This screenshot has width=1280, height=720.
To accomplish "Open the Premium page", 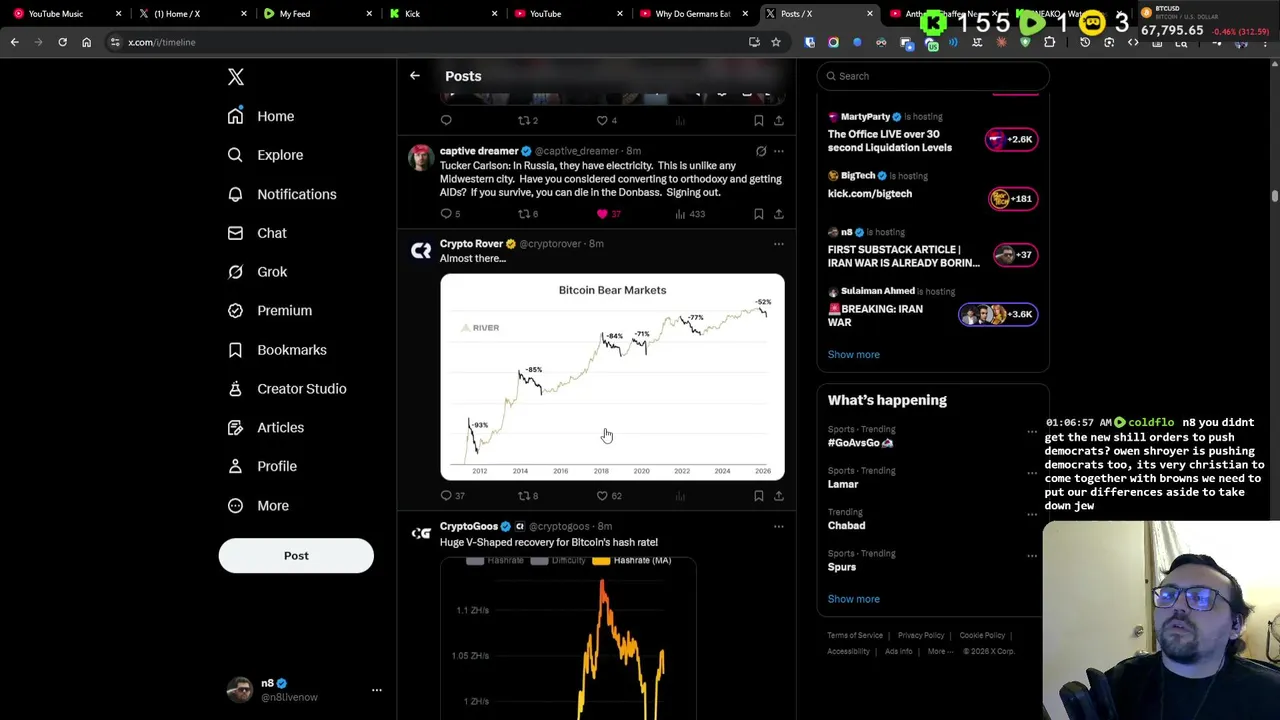I will pyautogui.click(x=269, y=310).
